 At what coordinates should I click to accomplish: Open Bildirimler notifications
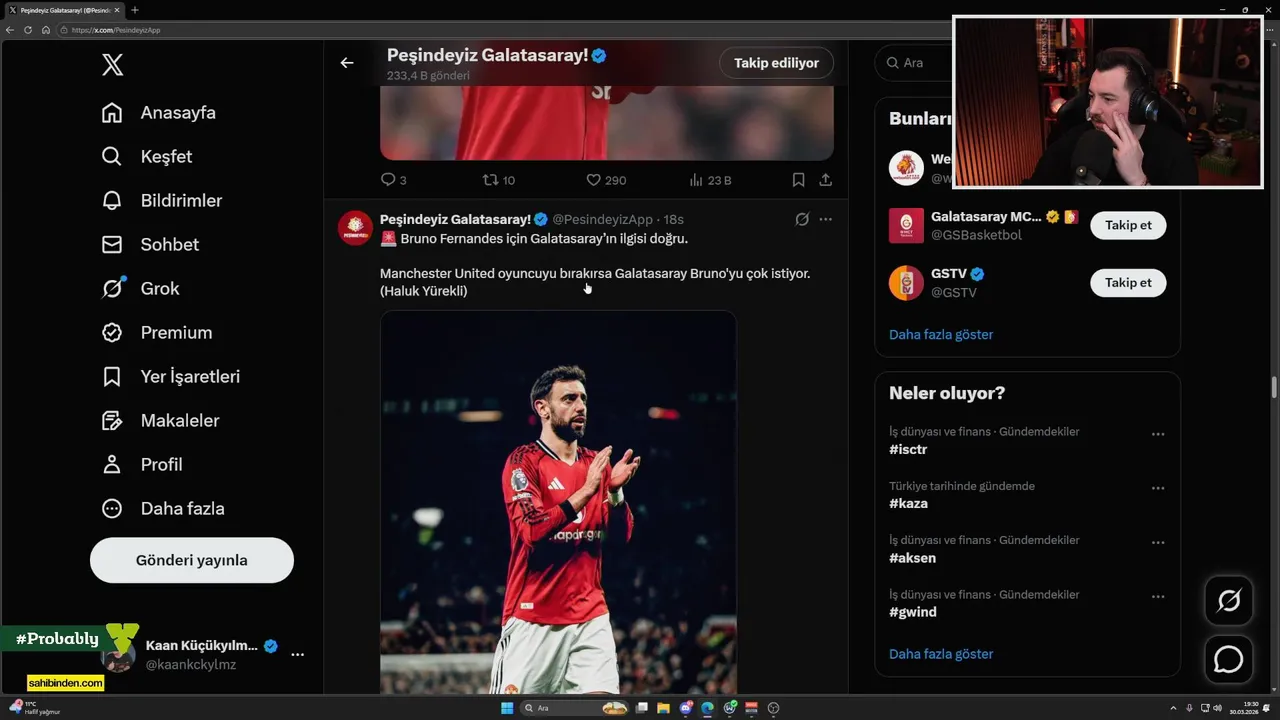tap(162, 201)
